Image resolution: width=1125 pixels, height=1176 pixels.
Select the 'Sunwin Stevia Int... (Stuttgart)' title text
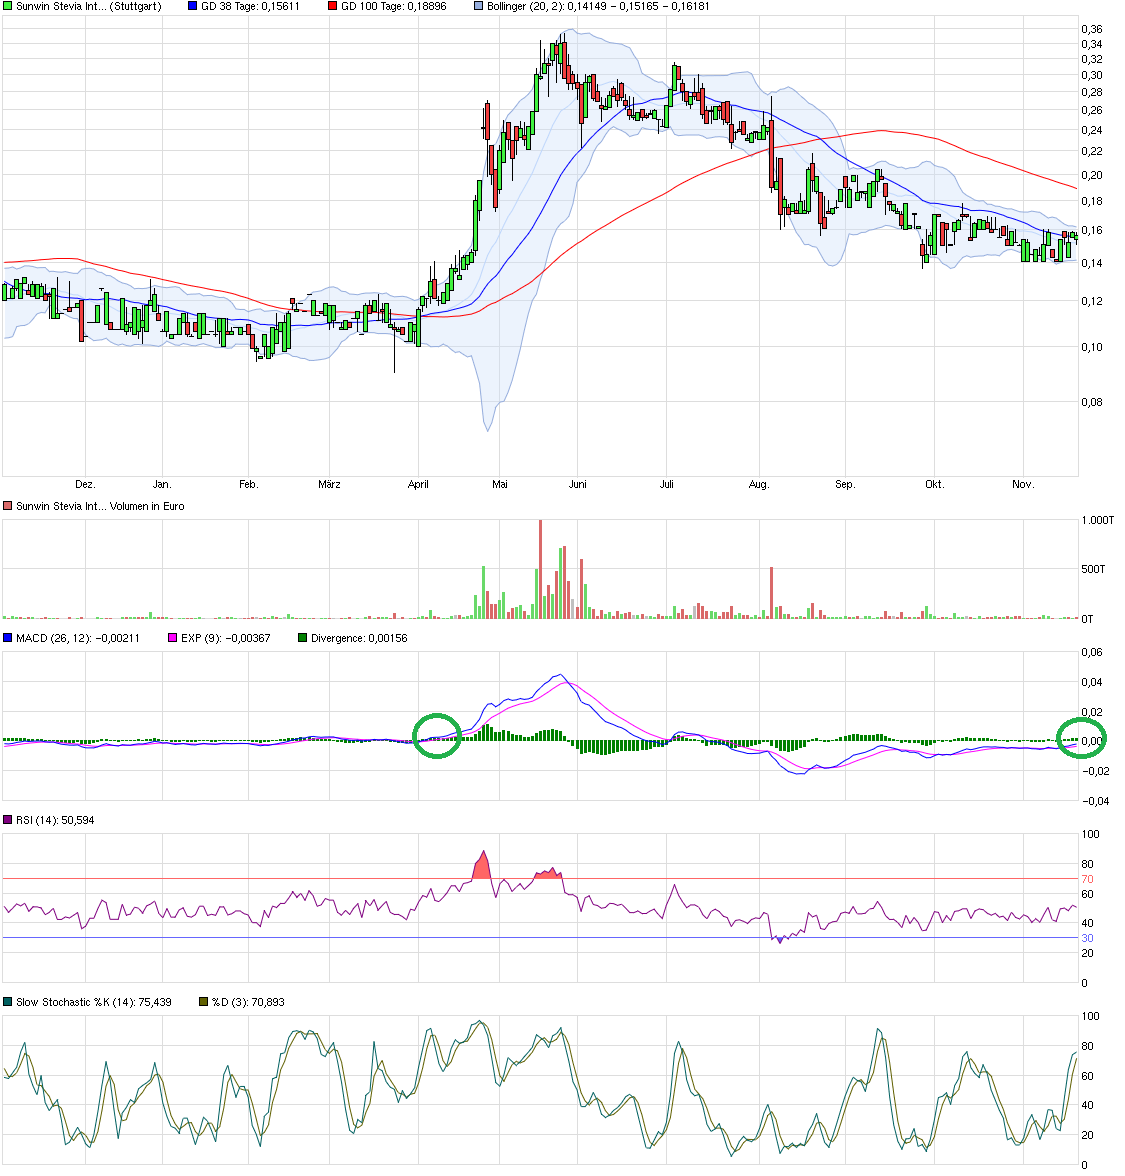pyautogui.click(x=88, y=6)
